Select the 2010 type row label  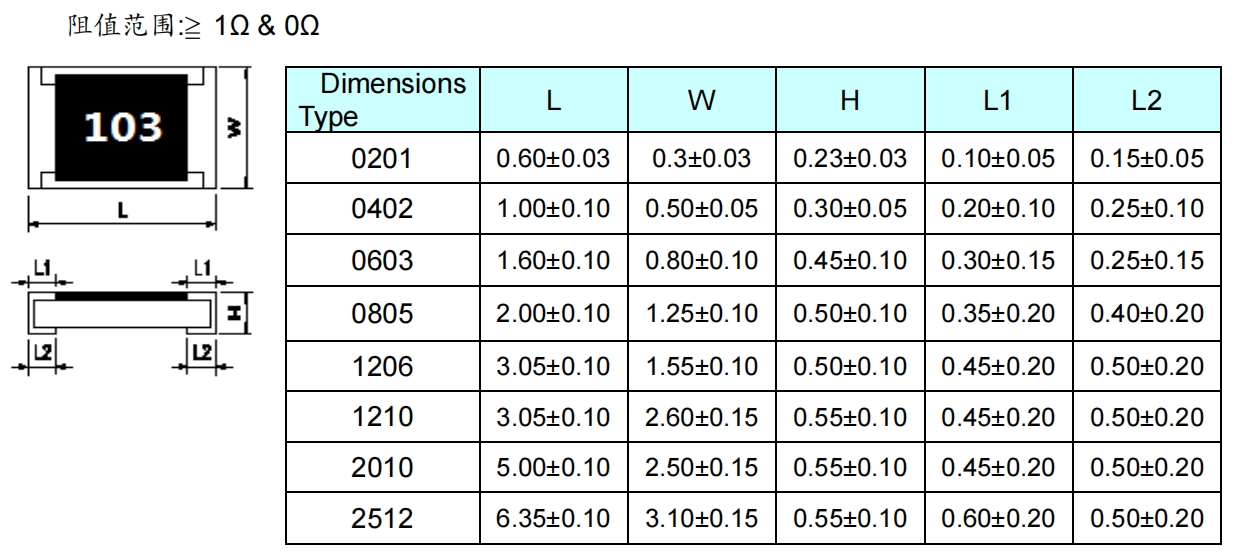[x=383, y=468]
